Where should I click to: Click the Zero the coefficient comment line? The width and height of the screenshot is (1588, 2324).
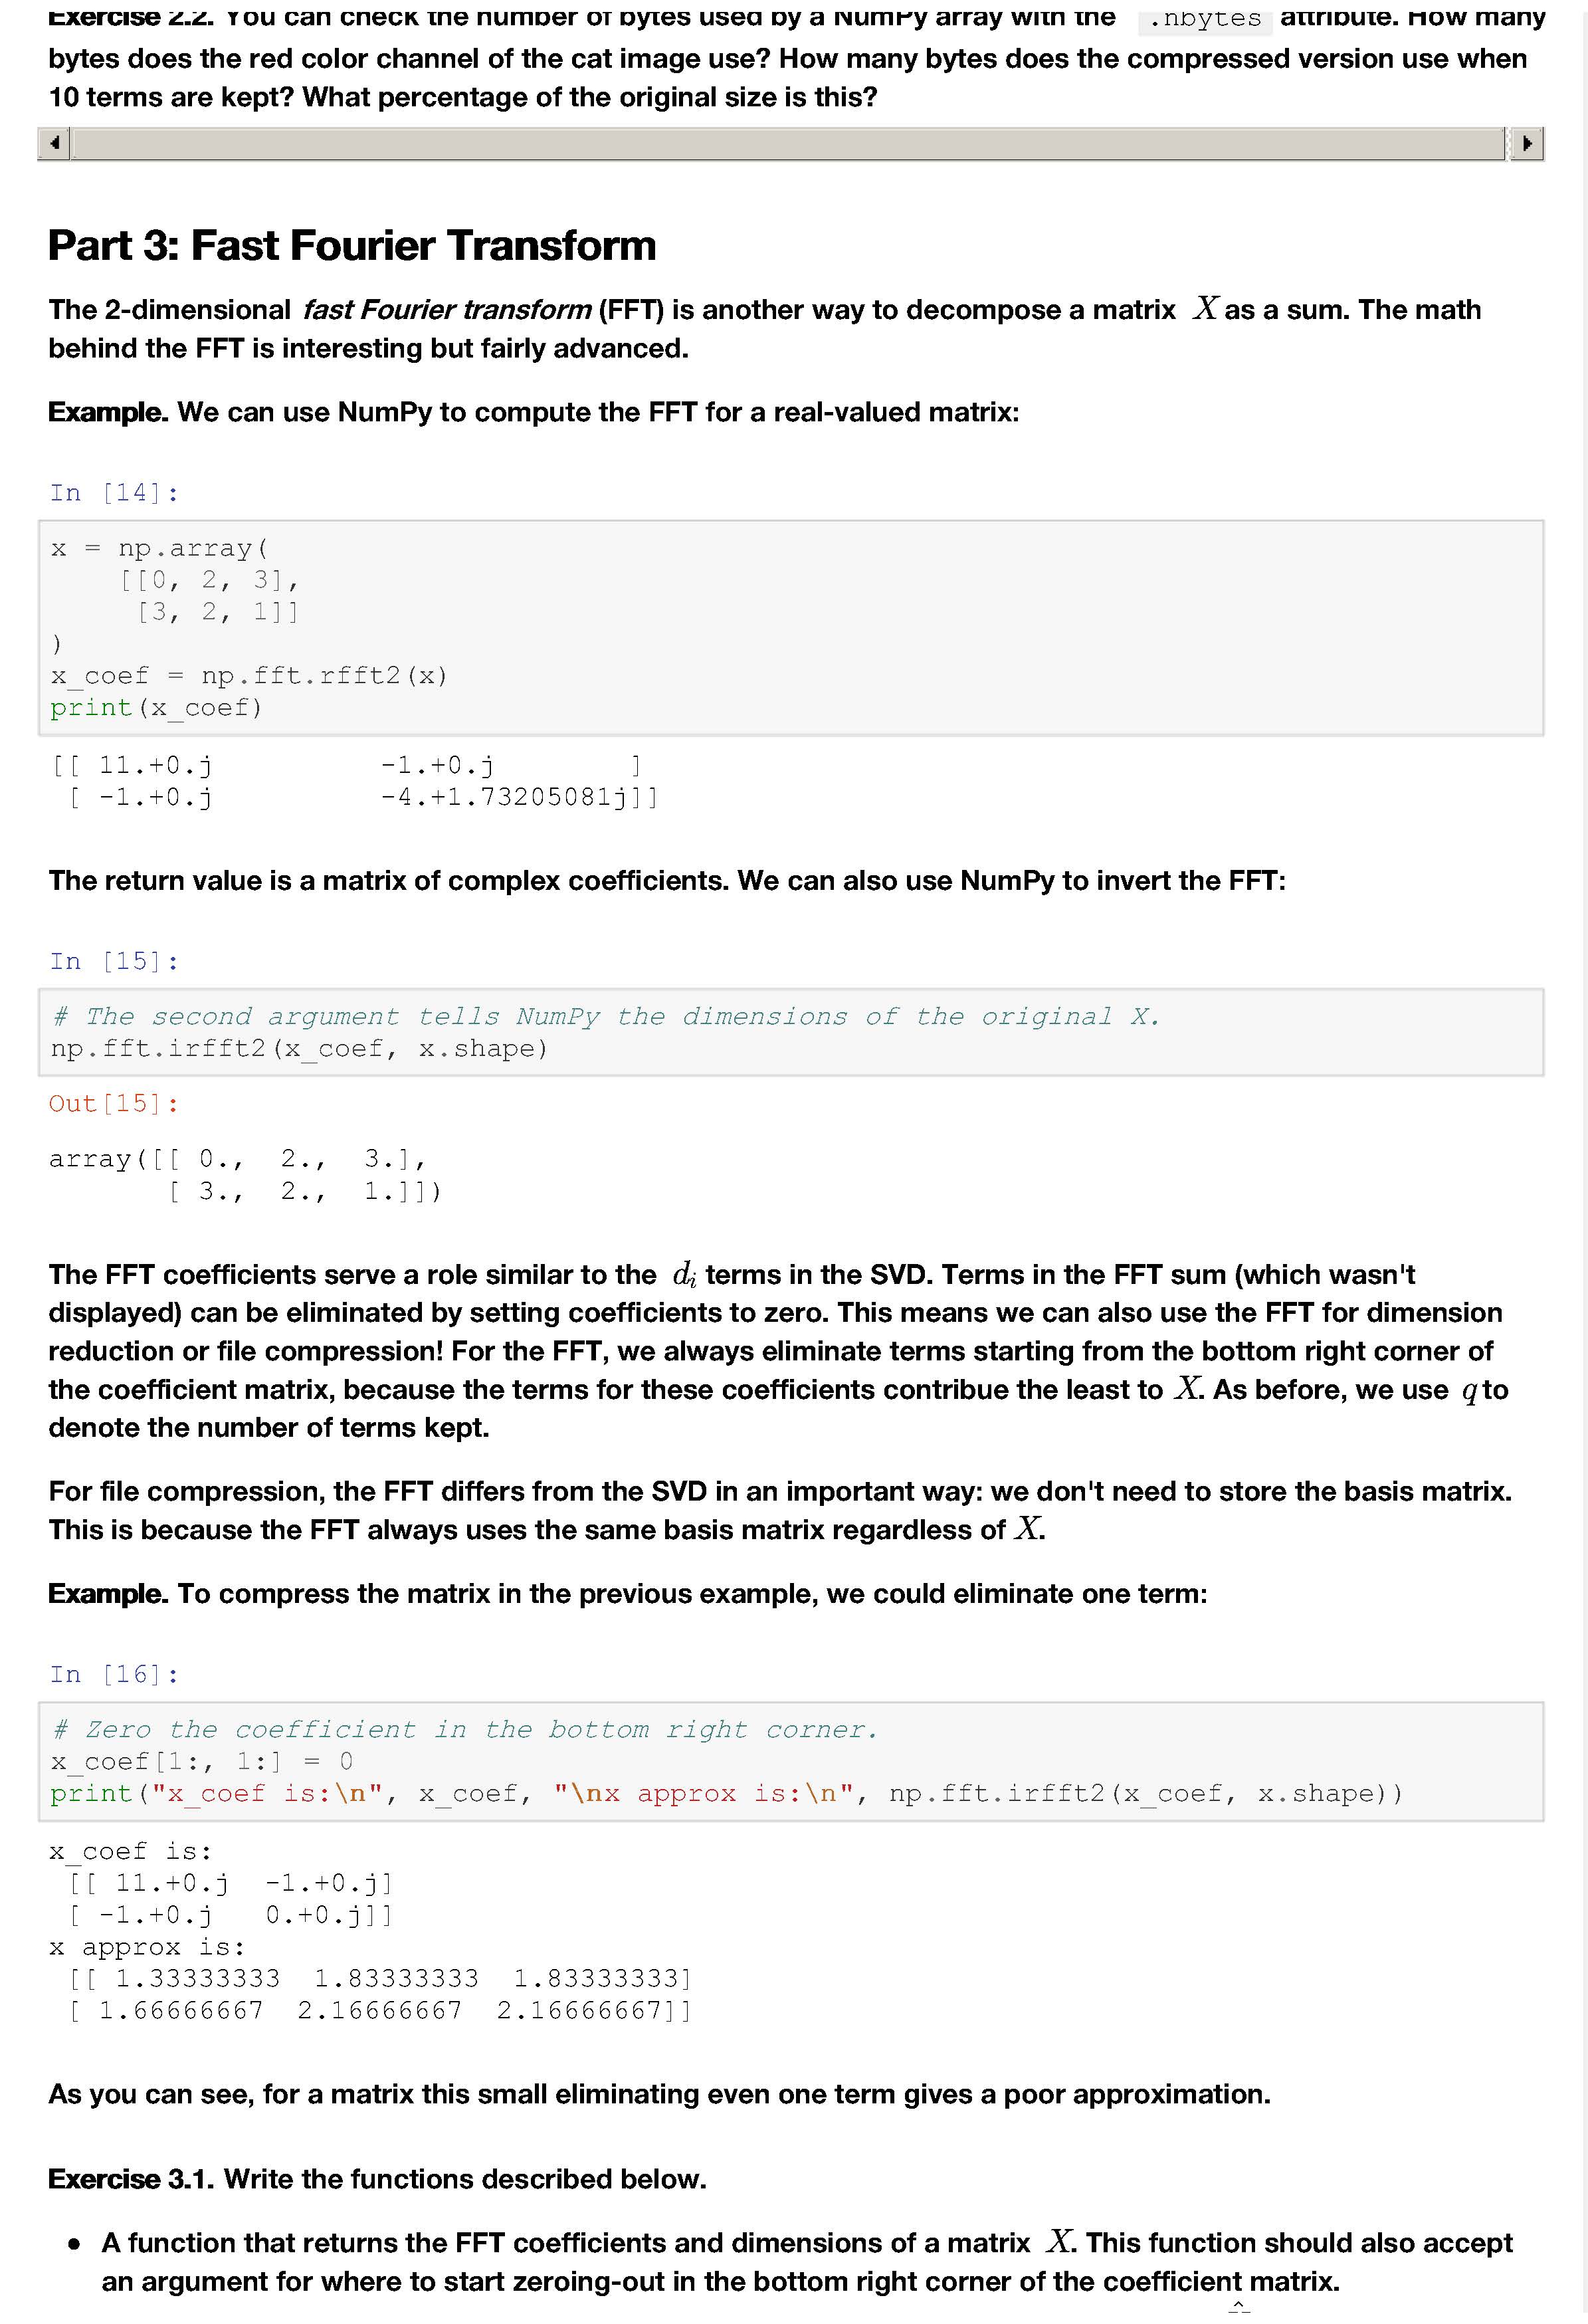point(465,1729)
